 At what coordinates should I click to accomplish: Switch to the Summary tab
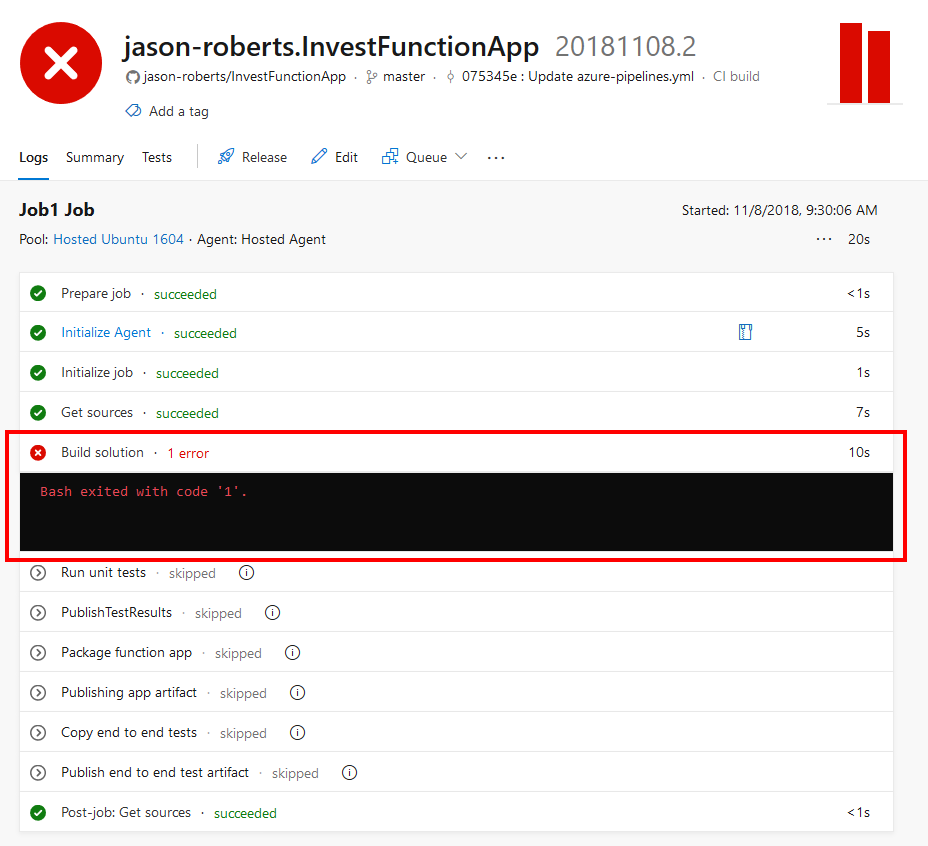tap(94, 157)
